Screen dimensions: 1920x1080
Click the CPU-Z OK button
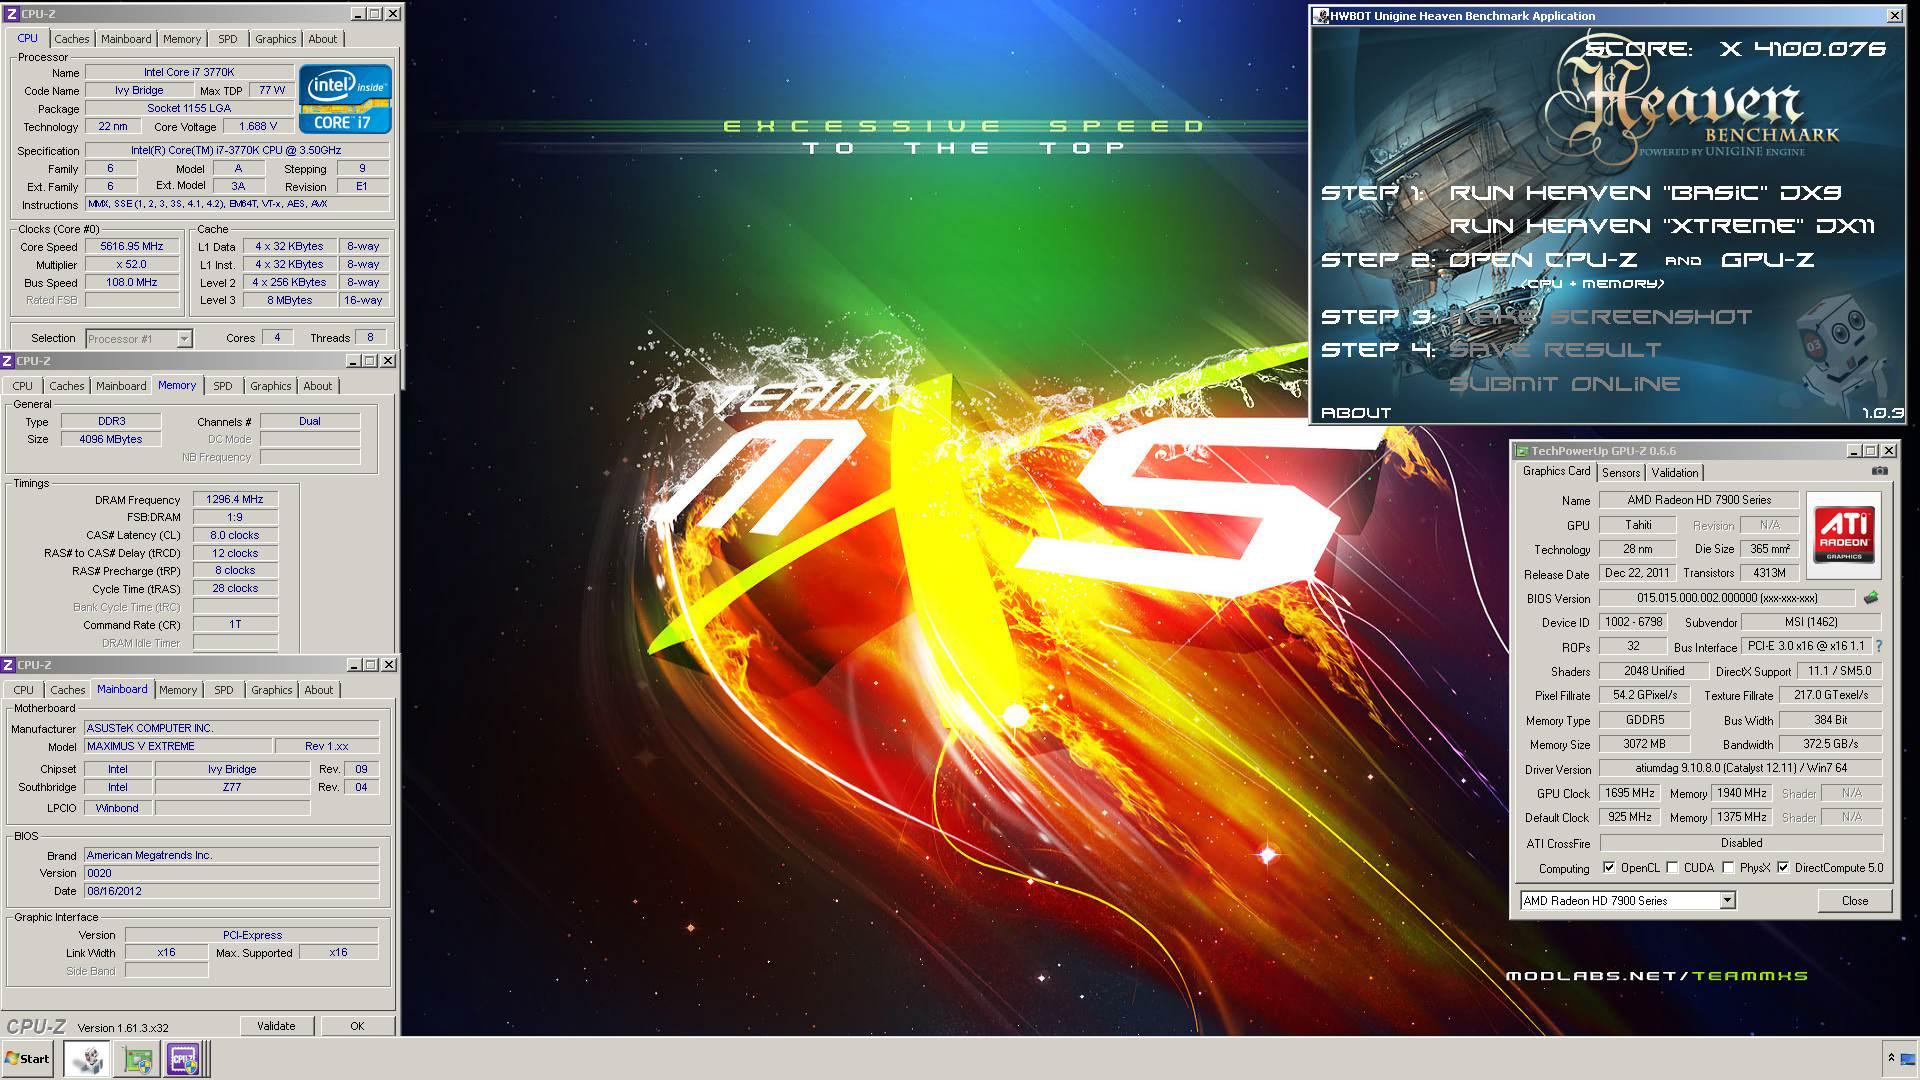(x=357, y=1026)
